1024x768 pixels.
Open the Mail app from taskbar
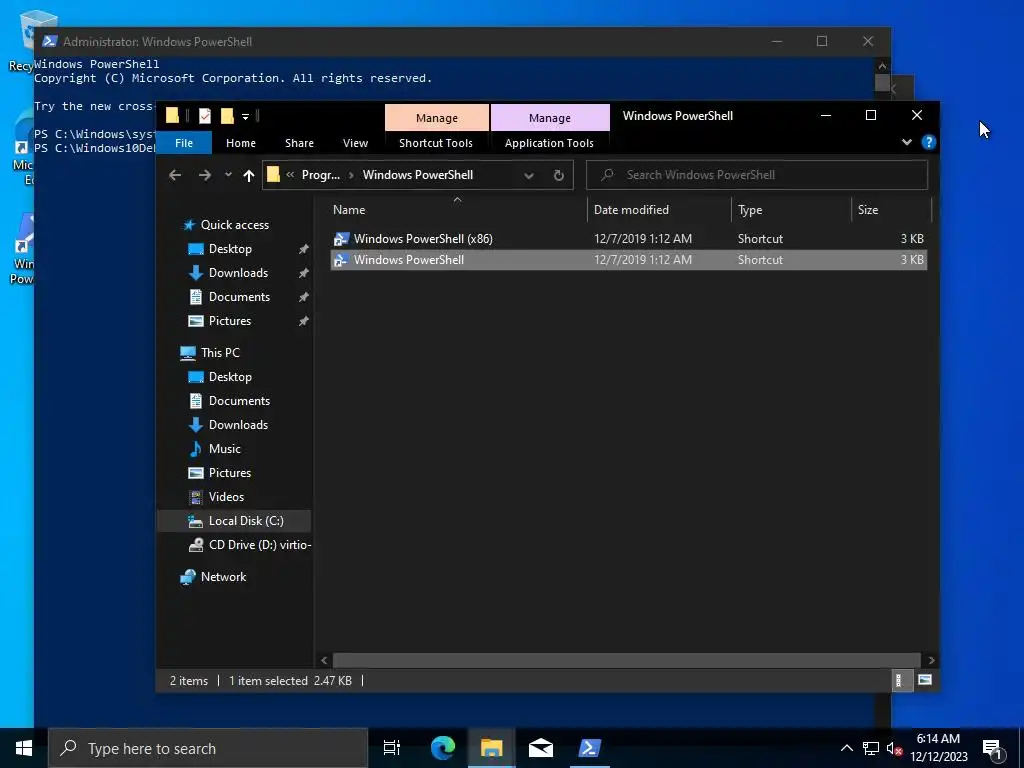click(x=540, y=748)
